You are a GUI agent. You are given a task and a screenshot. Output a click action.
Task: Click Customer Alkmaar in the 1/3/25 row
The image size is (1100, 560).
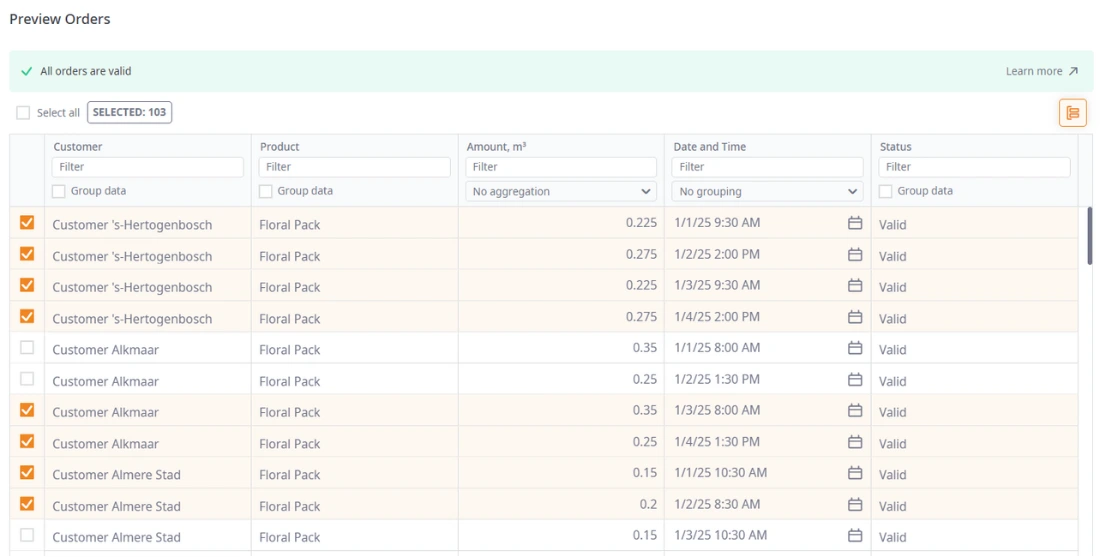(x=105, y=412)
